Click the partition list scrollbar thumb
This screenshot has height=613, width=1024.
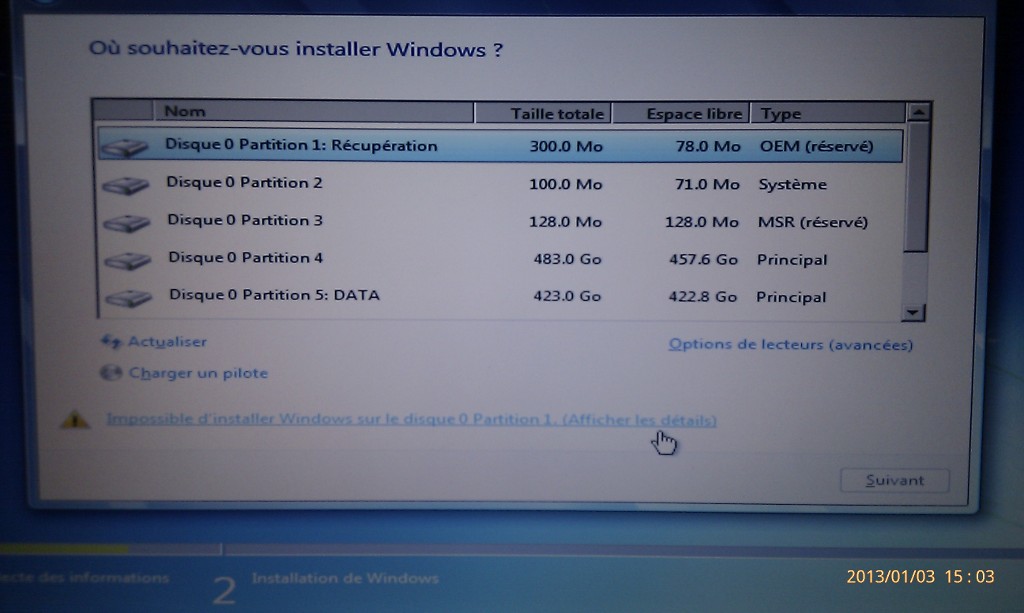tap(916, 186)
